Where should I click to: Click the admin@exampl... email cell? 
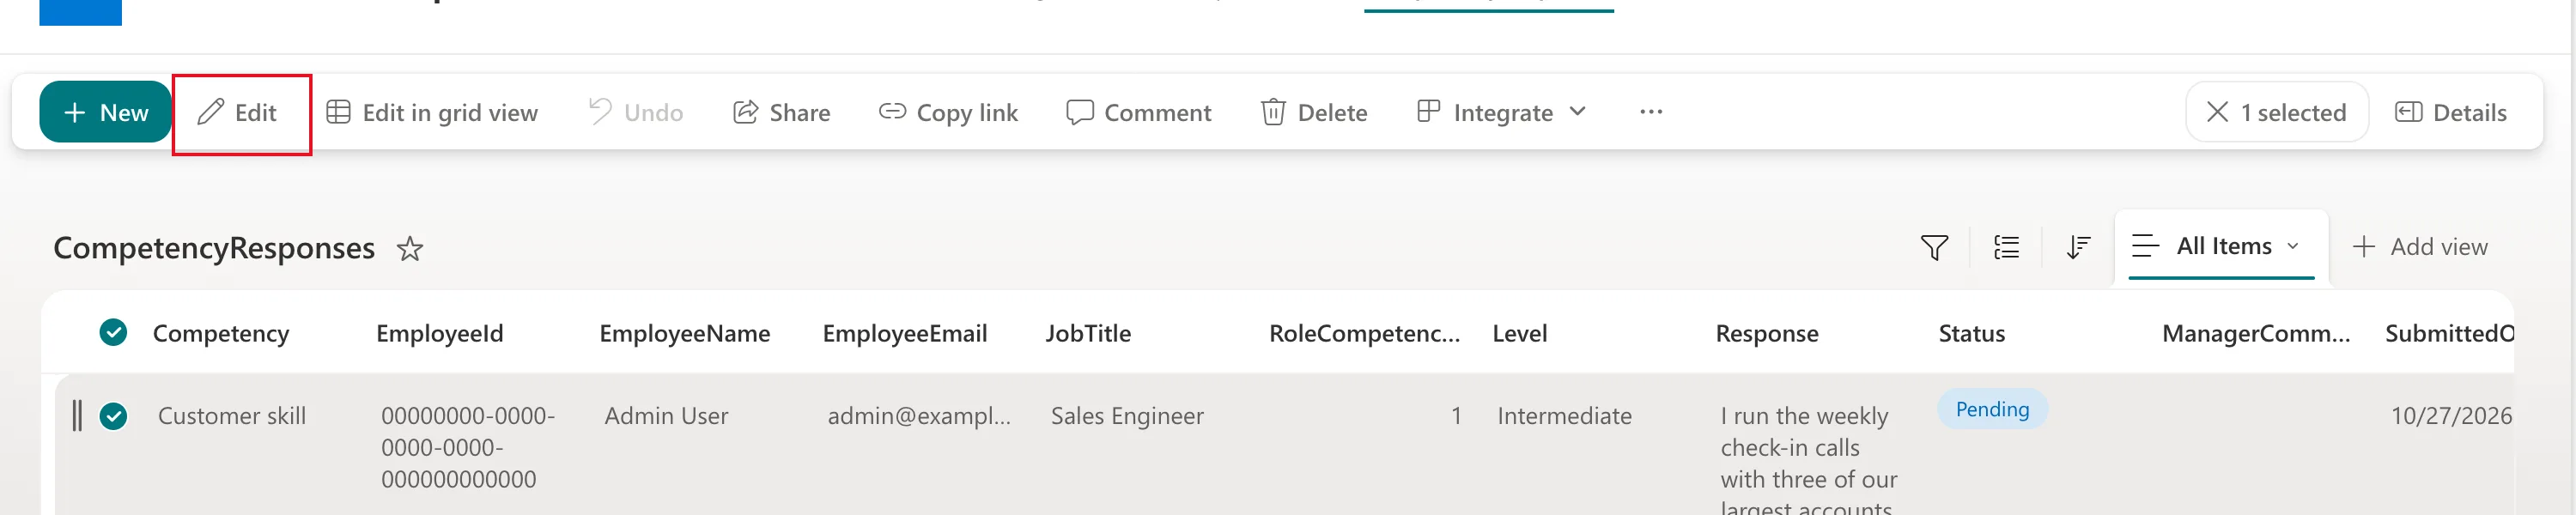point(919,416)
